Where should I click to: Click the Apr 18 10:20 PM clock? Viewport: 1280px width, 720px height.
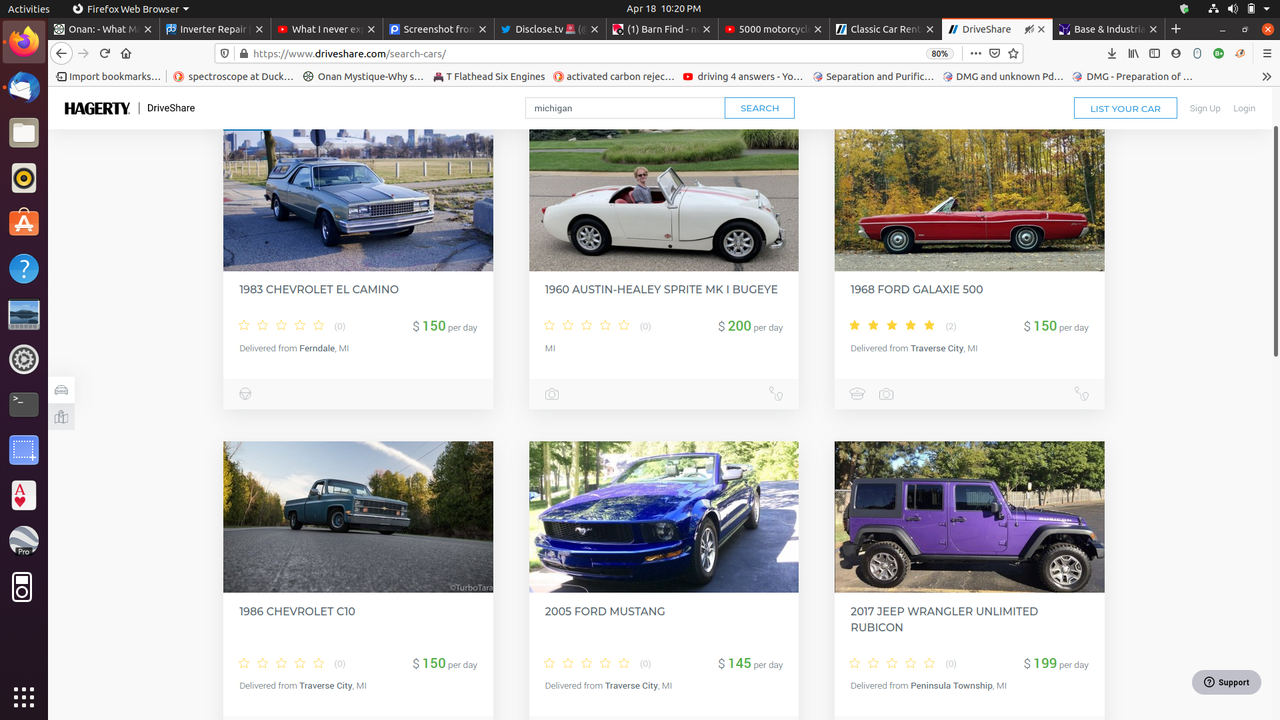(663, 8)
